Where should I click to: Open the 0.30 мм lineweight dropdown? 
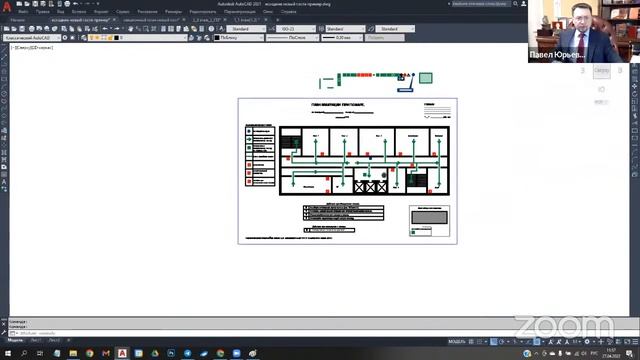pyautogui.click(x=342, y=38)
